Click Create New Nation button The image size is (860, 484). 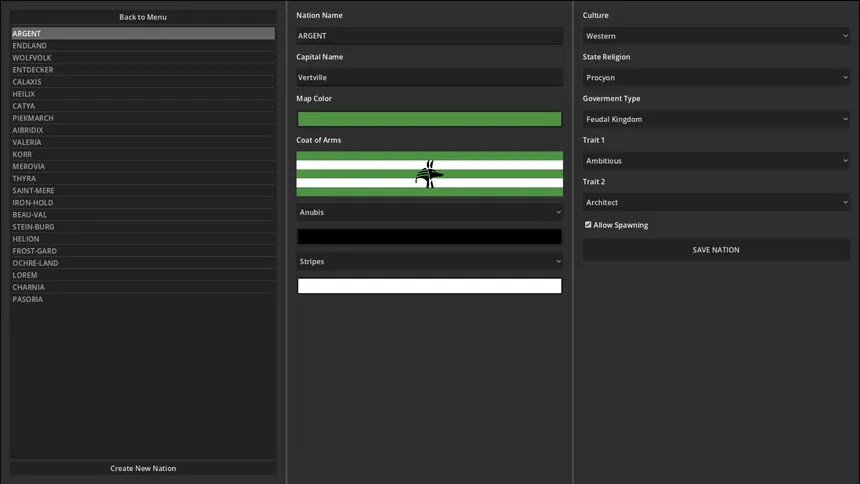click(143, 468)
